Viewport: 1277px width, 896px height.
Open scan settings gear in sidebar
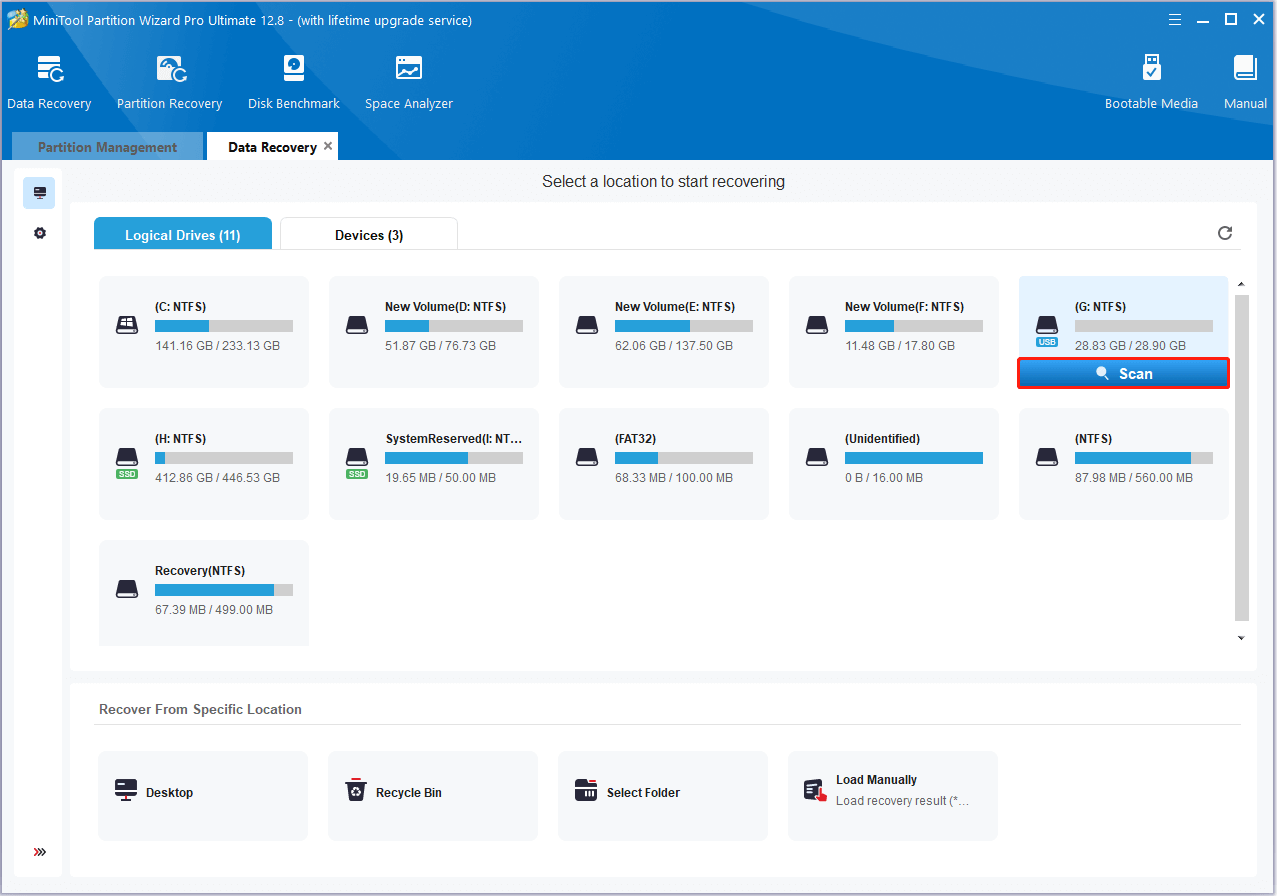coord(39,233)
